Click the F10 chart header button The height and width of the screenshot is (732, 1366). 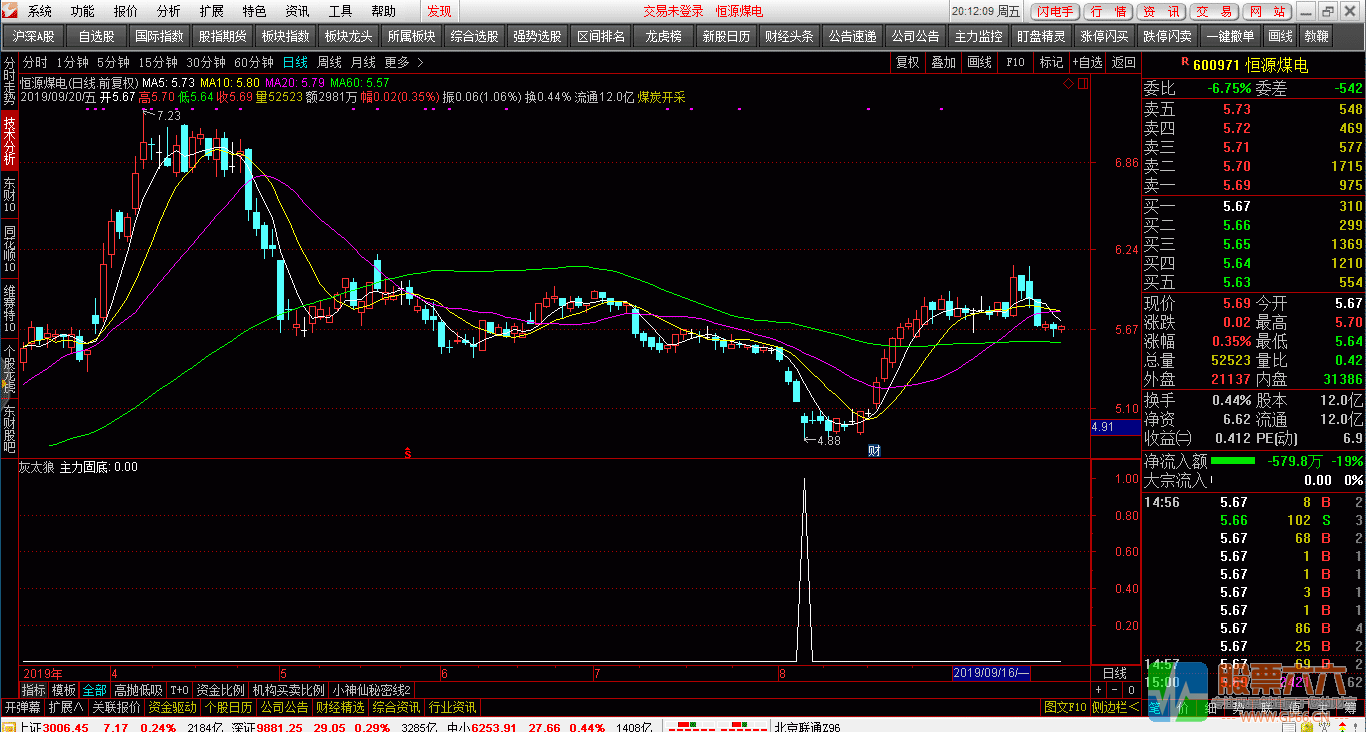[1015, 62]
